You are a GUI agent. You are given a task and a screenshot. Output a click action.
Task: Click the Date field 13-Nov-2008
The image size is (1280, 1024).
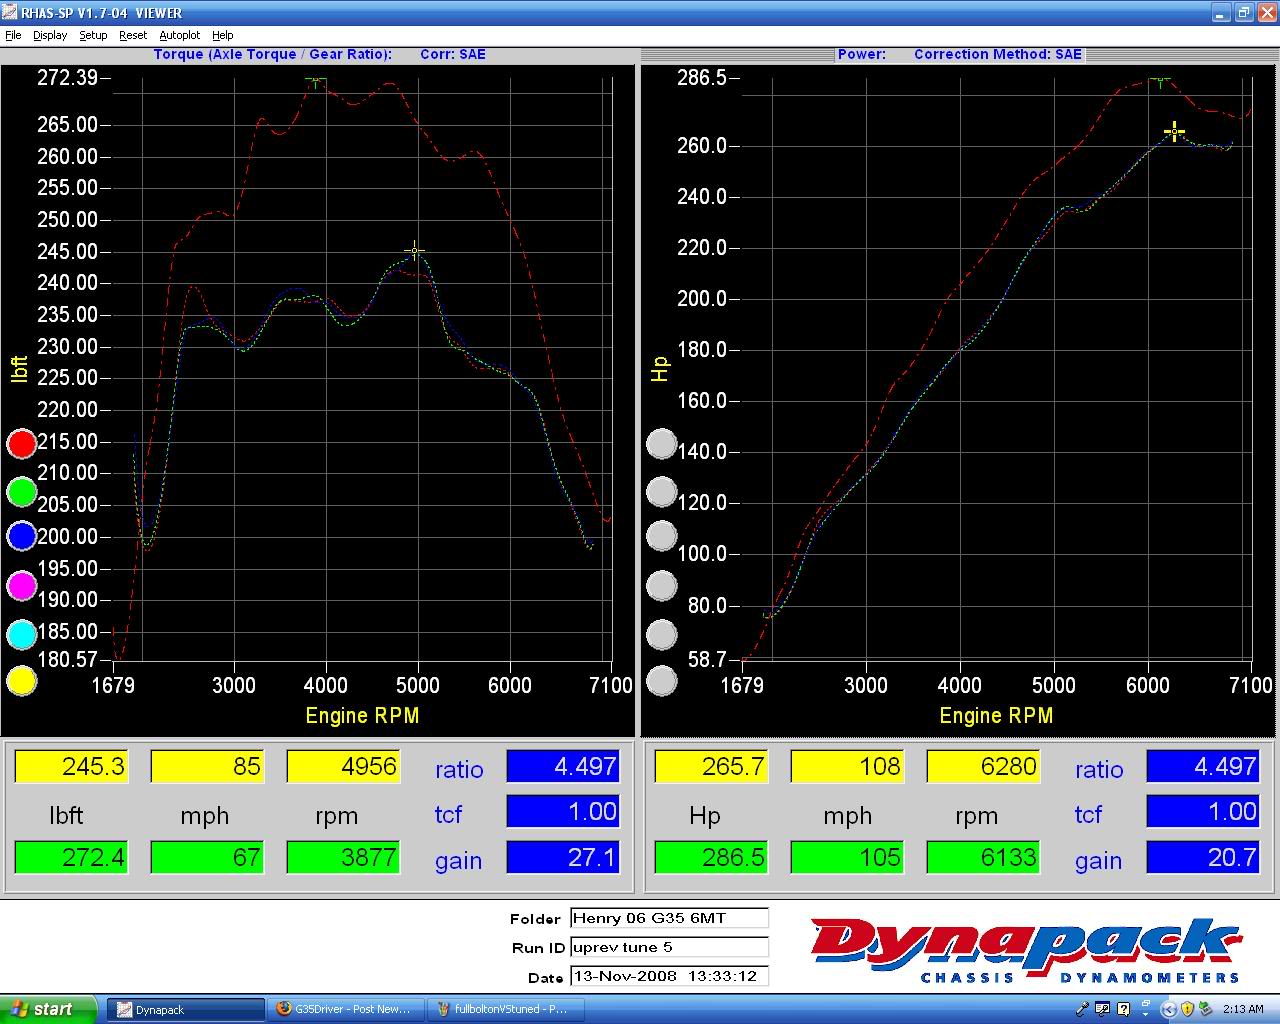(669, 976)
